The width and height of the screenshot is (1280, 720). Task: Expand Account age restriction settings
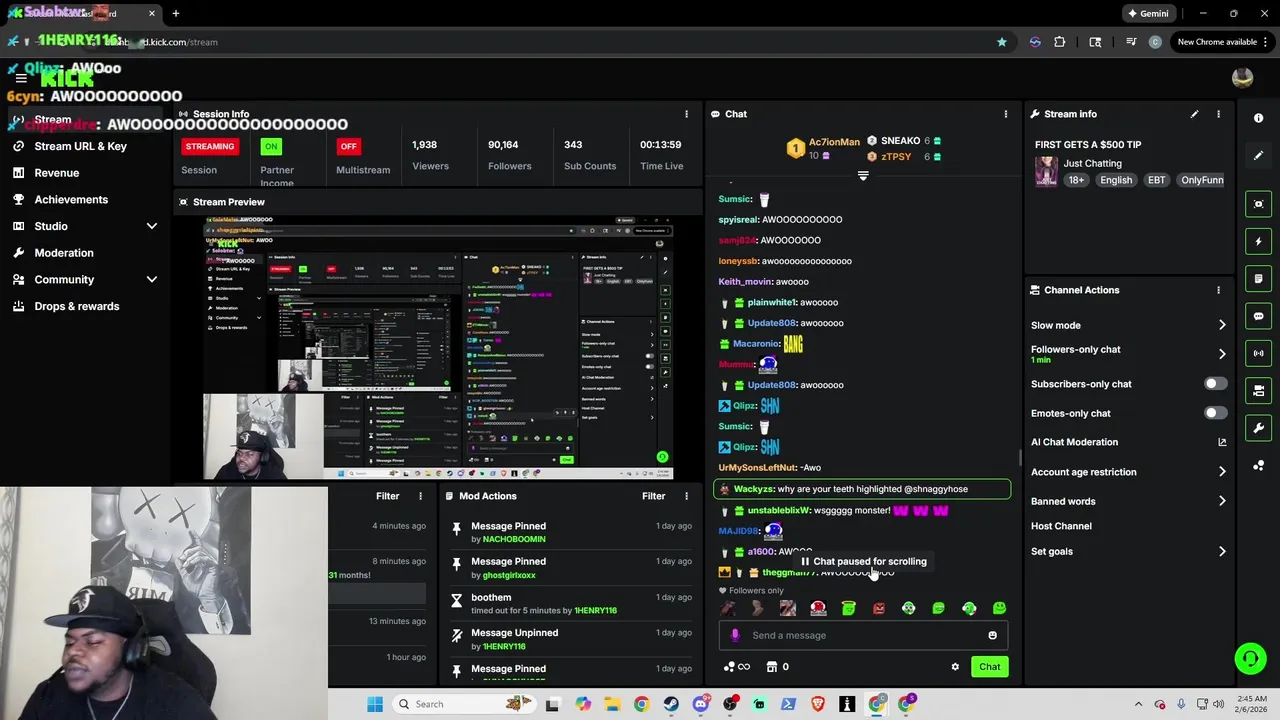click(x=1222, y=472)
